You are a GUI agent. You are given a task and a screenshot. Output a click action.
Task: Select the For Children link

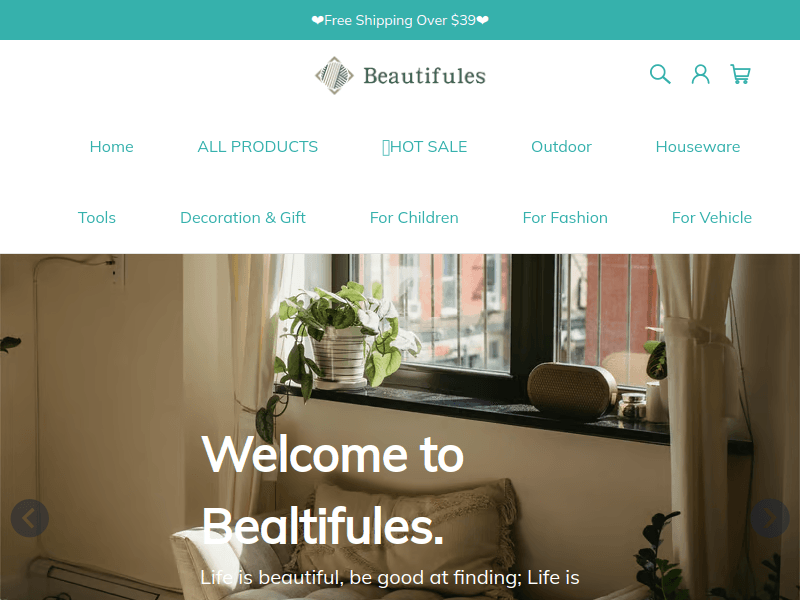(414, 218)
